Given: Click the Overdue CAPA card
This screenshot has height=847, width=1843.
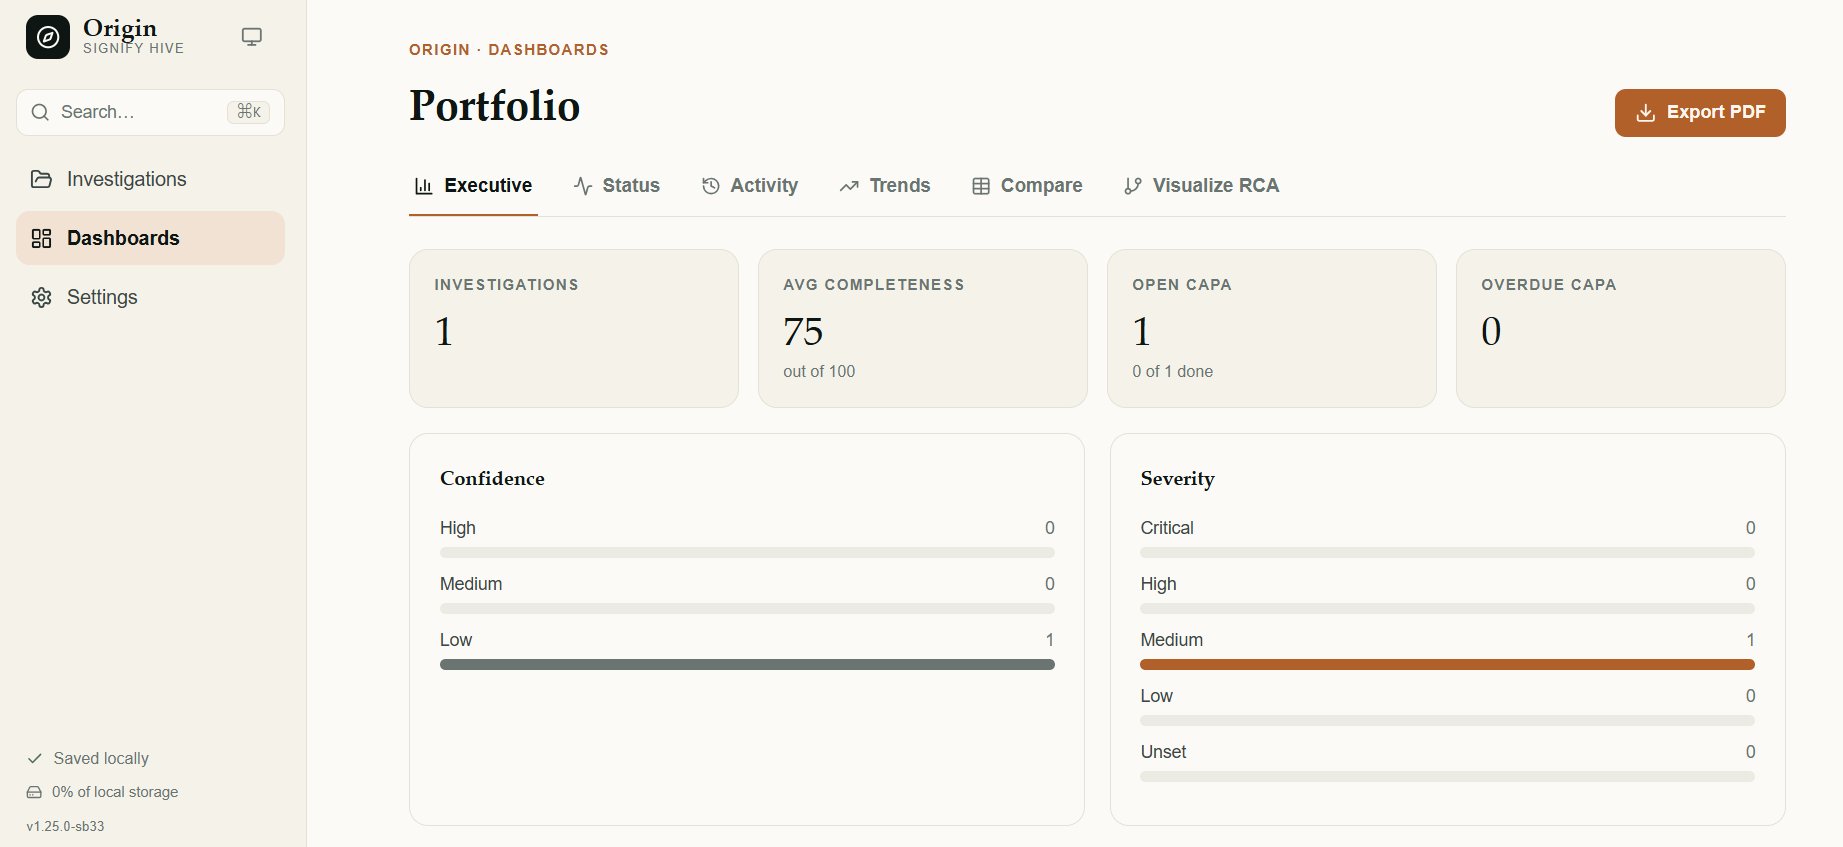Looking at the screenshot, I should pos(1621,328).
